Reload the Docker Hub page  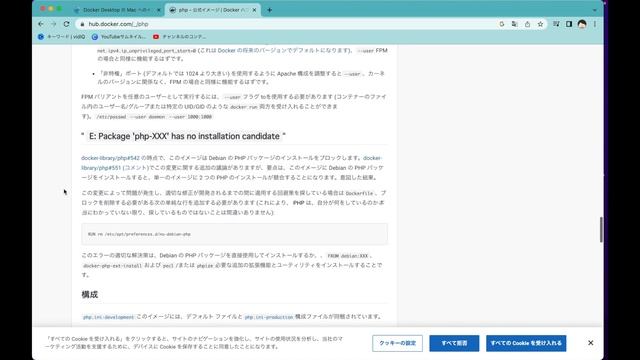pyautogui.click(x=67, y=24)
